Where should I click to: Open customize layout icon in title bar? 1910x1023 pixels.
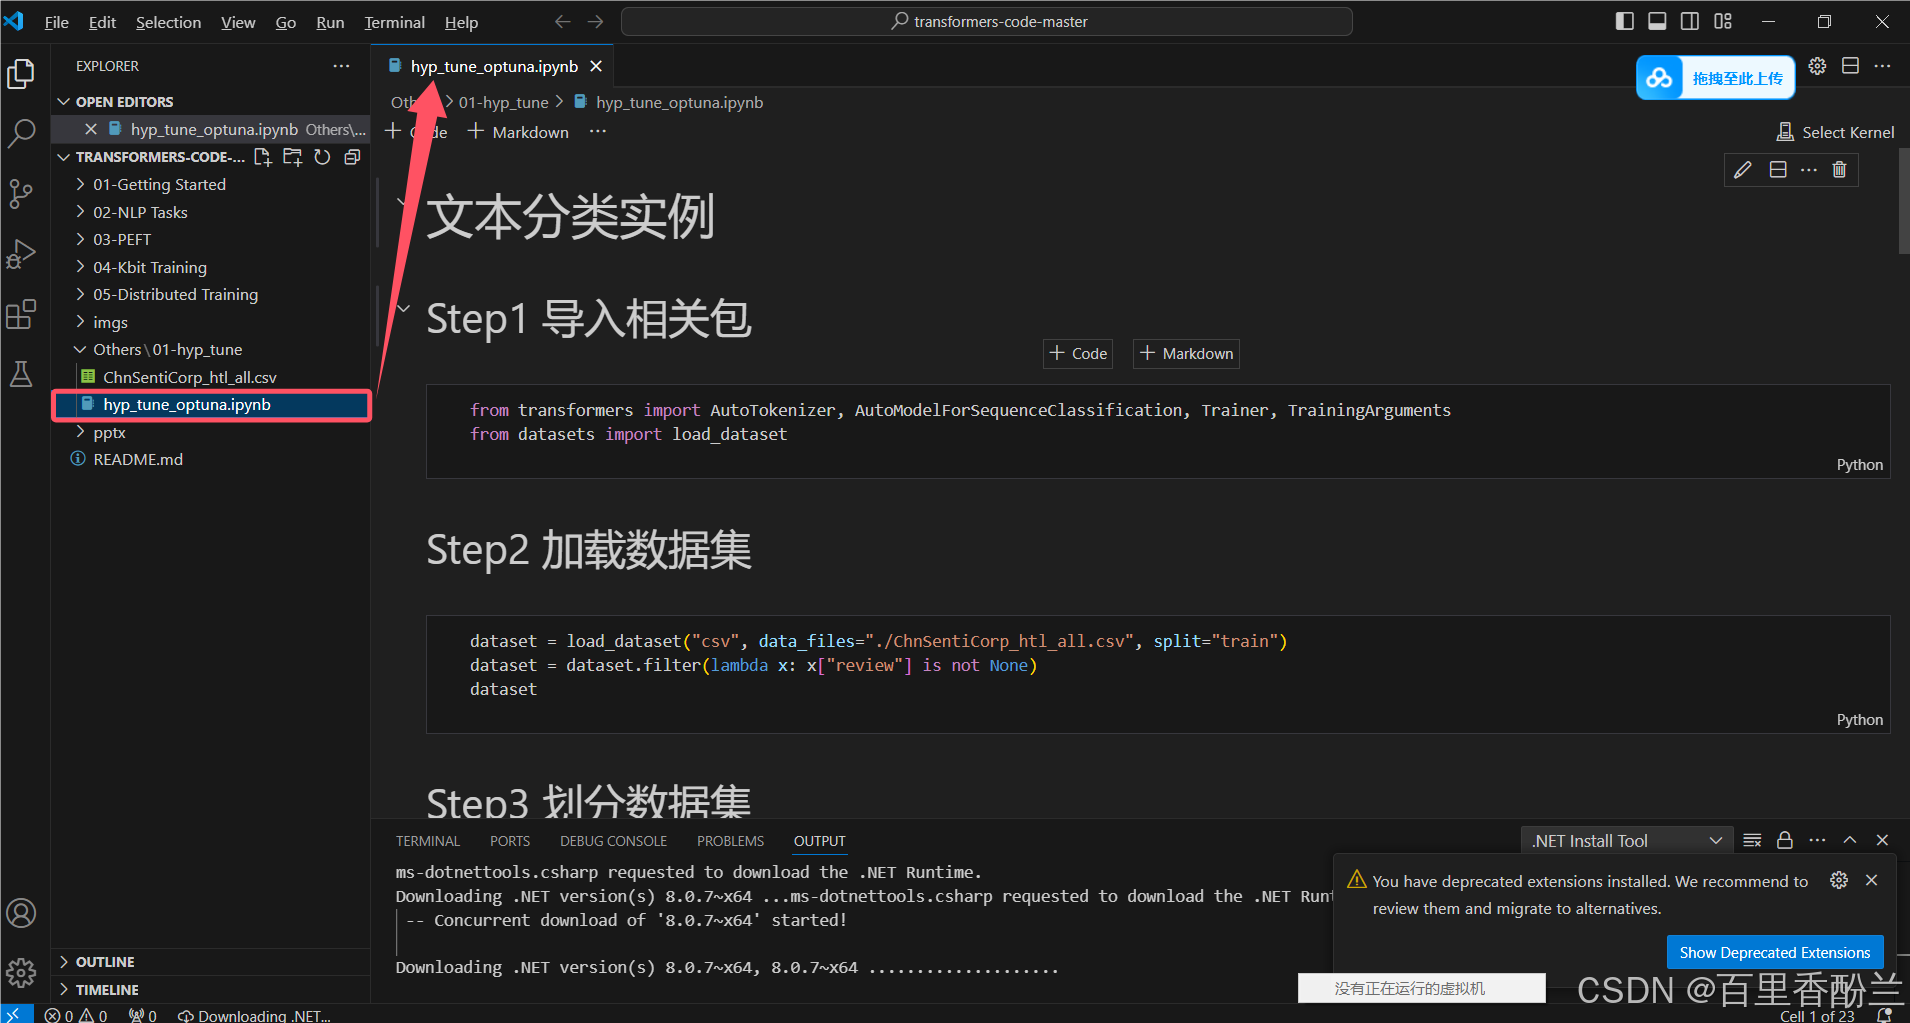pyautogui.click(x=1723, y=21)
